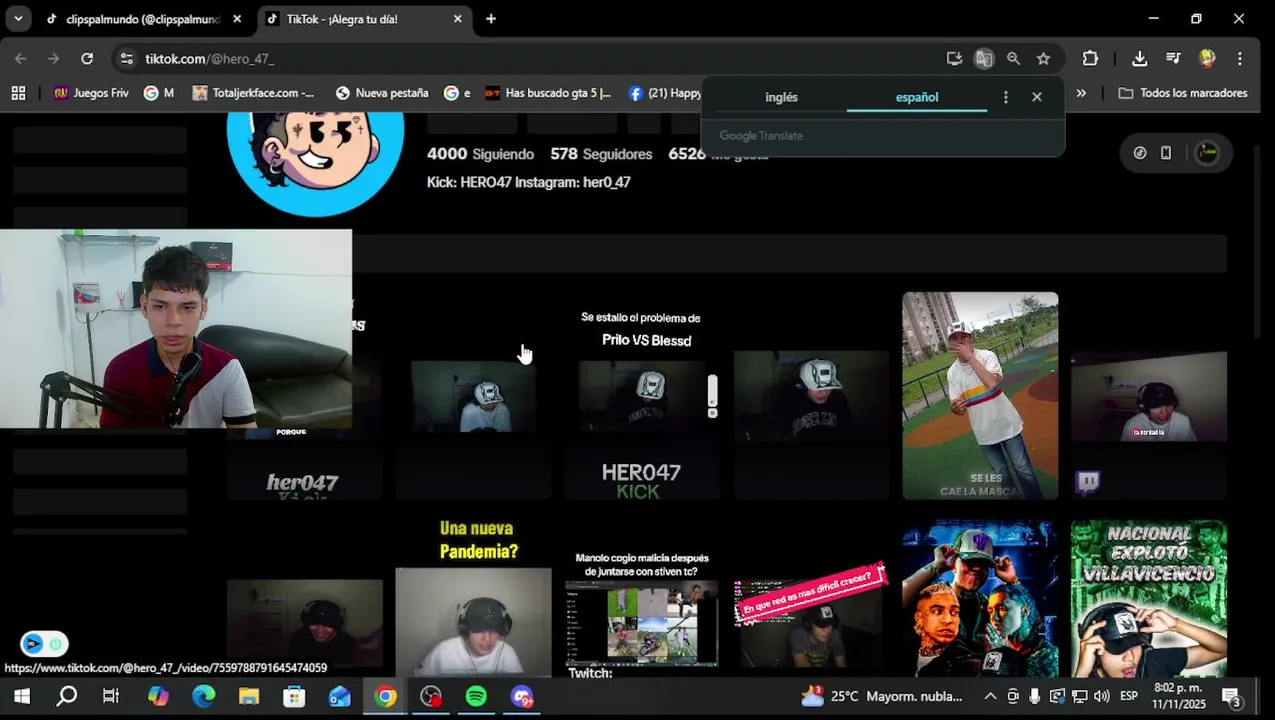This screenshot has height=720, width=1275.
Task: Open Todos los marcadores folder
Action: (1183, 93)
